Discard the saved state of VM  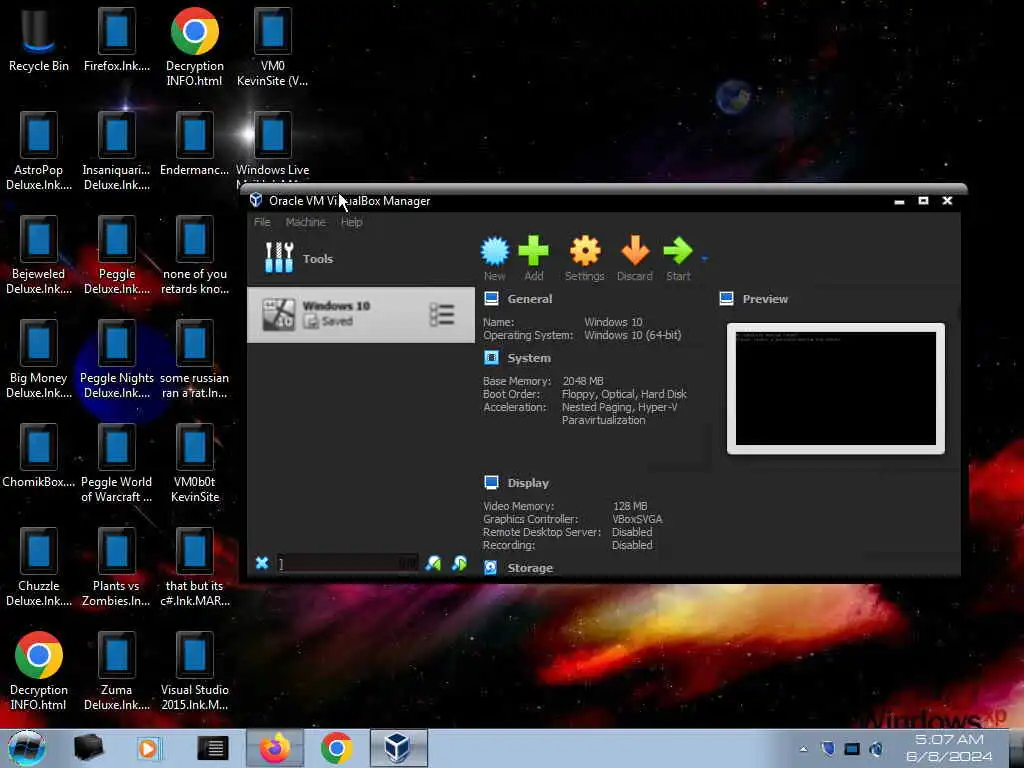pos(635,259)
